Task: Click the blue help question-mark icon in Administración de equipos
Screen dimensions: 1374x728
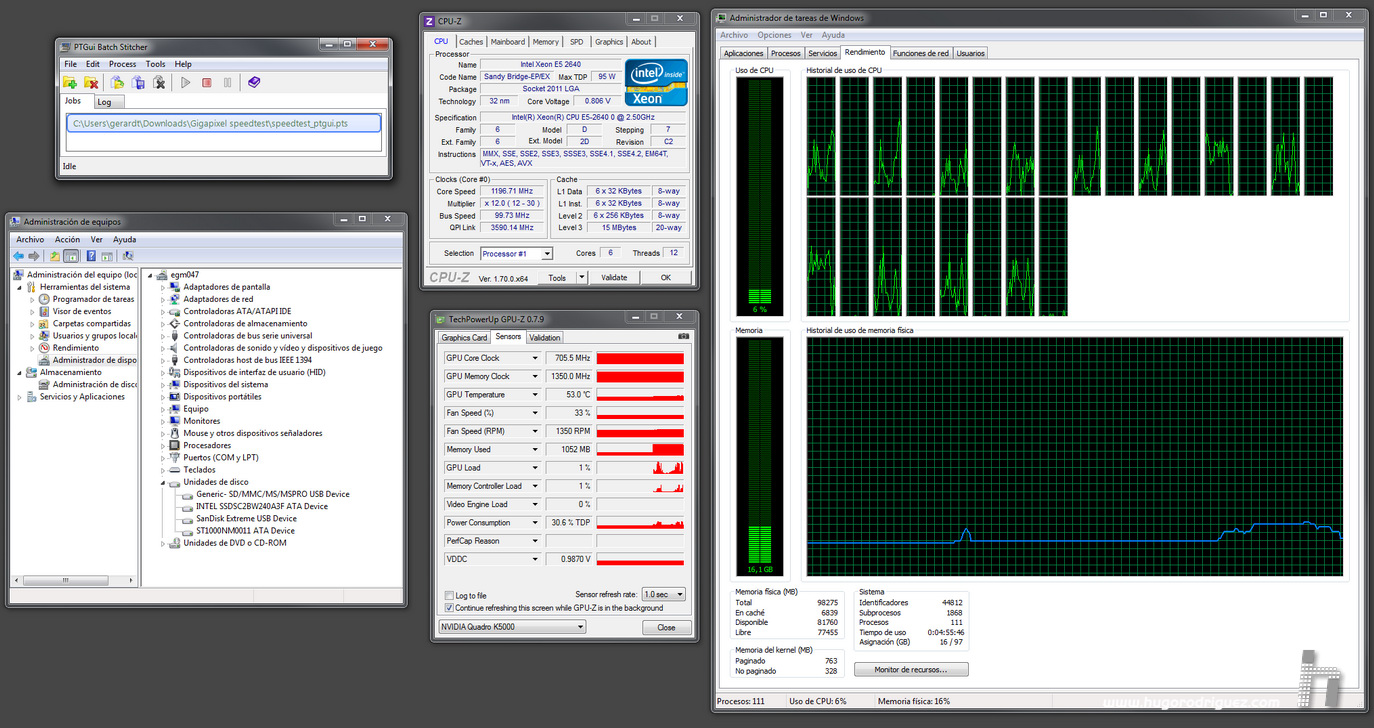Action: 91,256
